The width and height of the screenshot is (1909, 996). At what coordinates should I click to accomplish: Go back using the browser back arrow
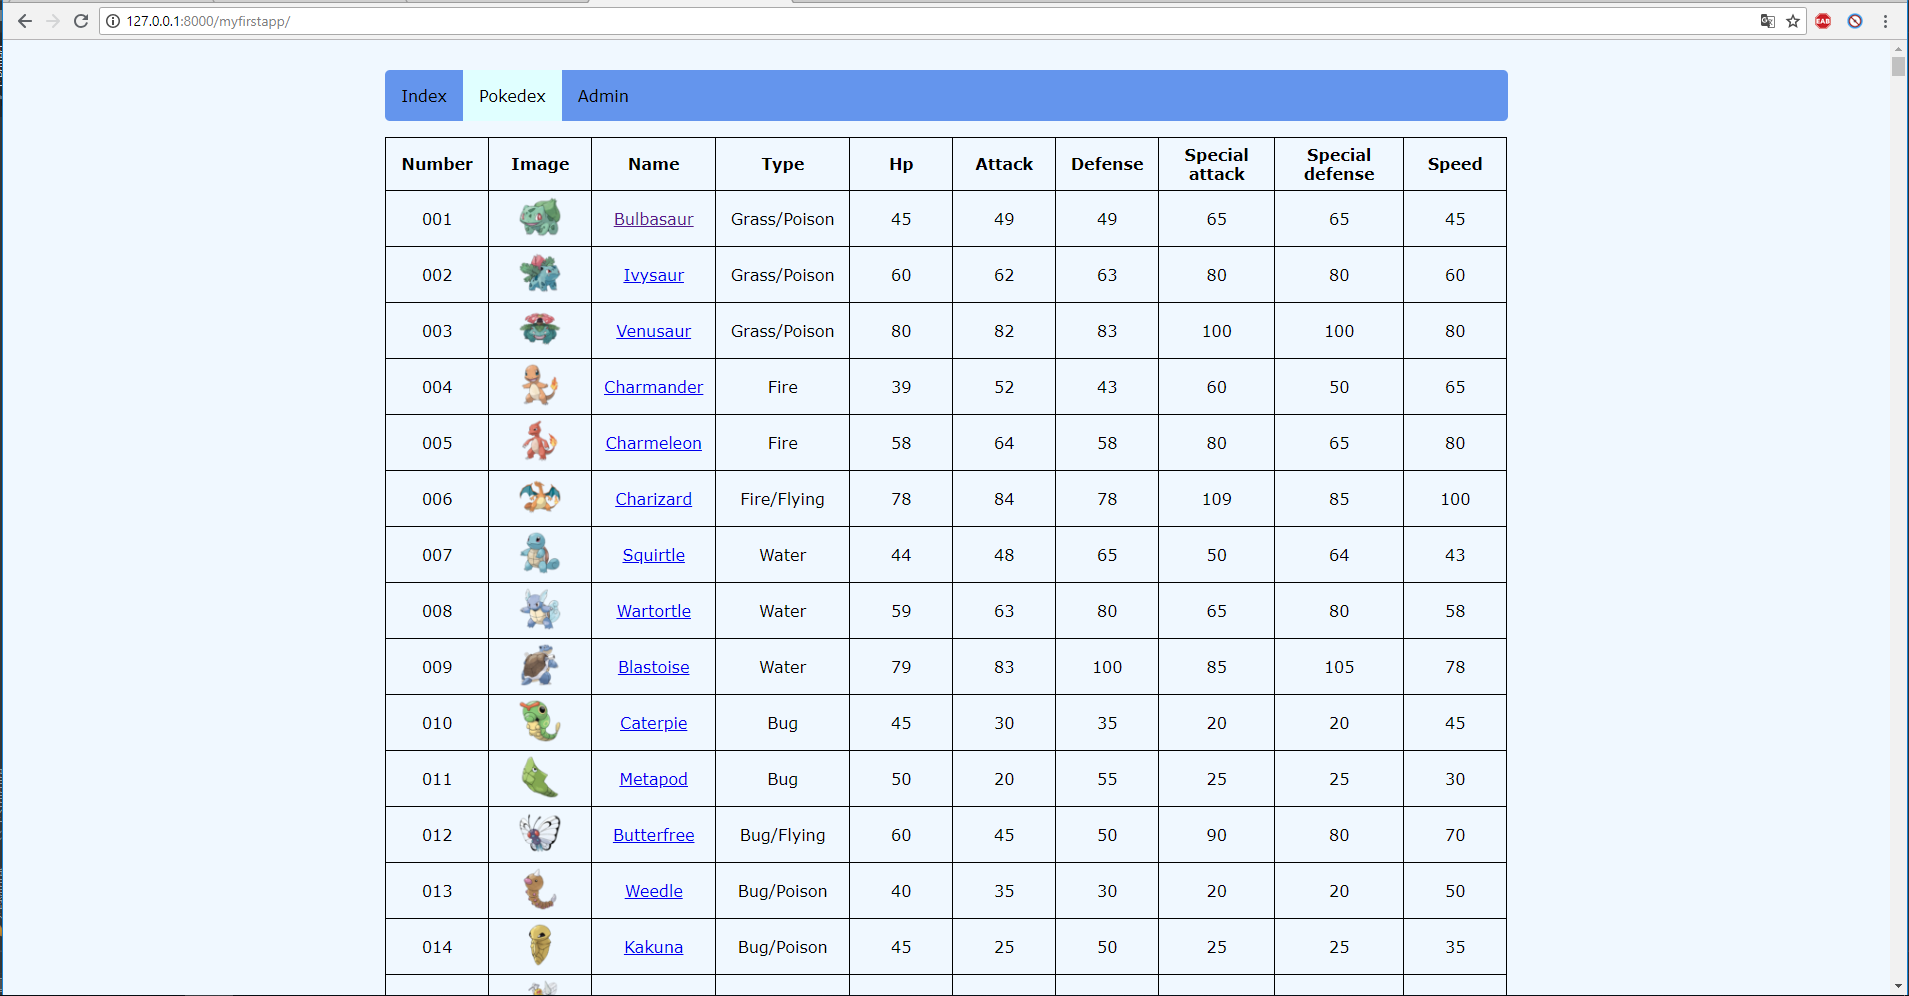[x=25, y=21]
